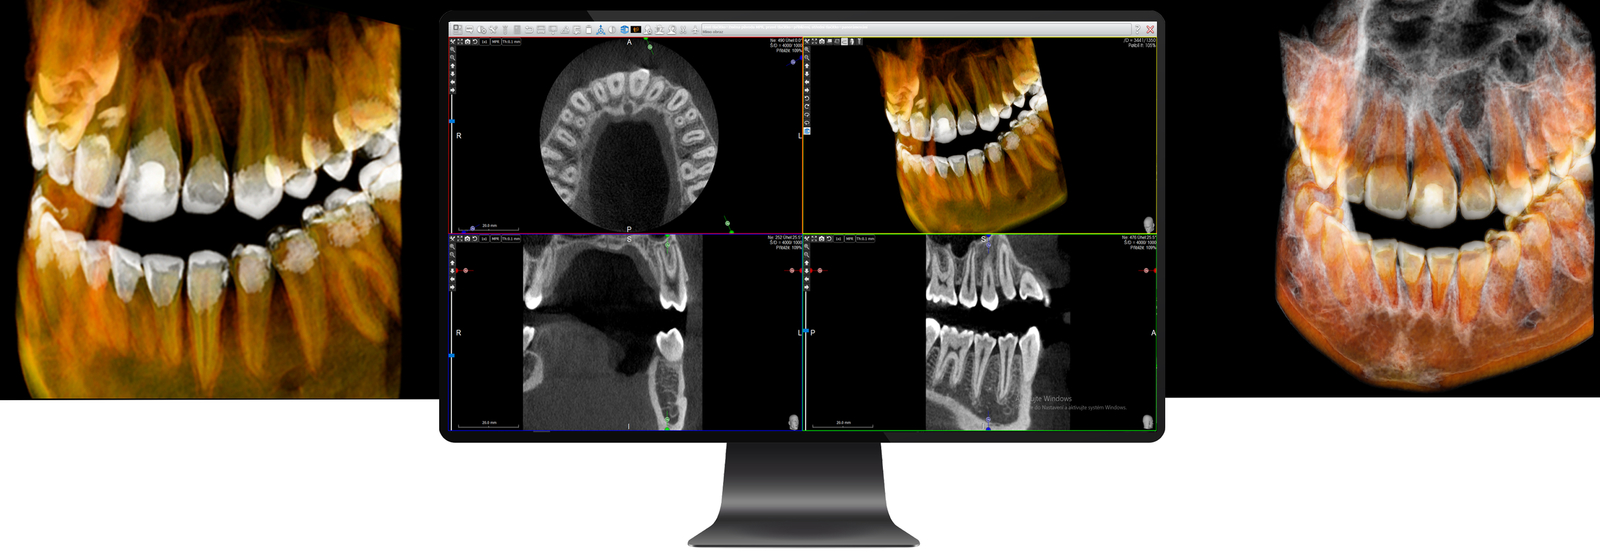Click the orange volume preview toolbar icon
1600x552 pixels.
click(636, 30)
